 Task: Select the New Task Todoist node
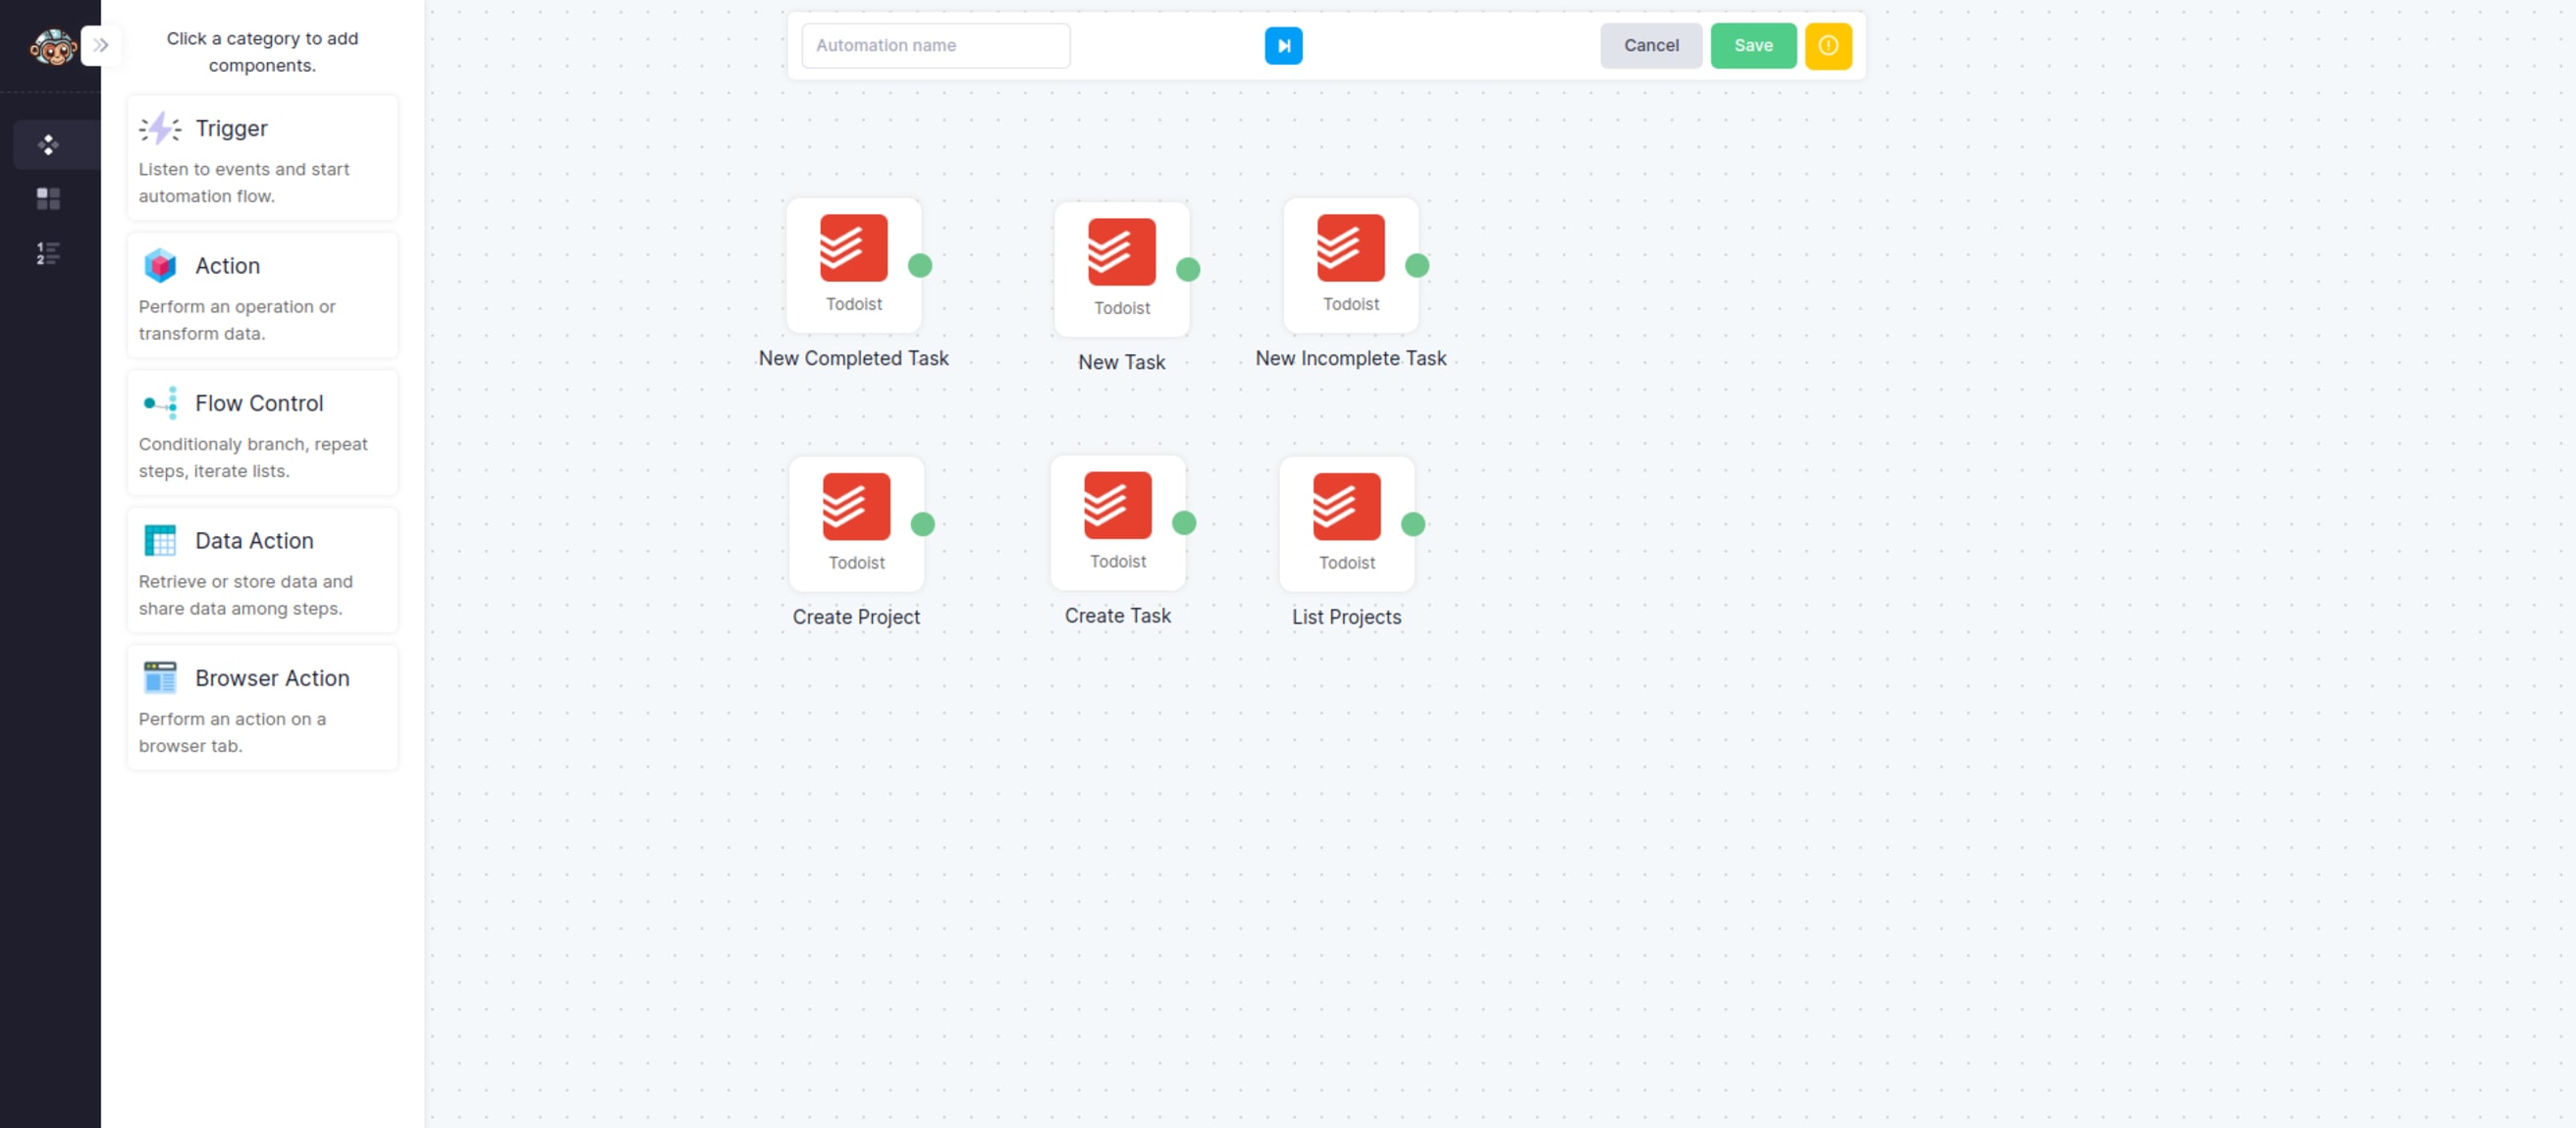[x=1122, y=269]
